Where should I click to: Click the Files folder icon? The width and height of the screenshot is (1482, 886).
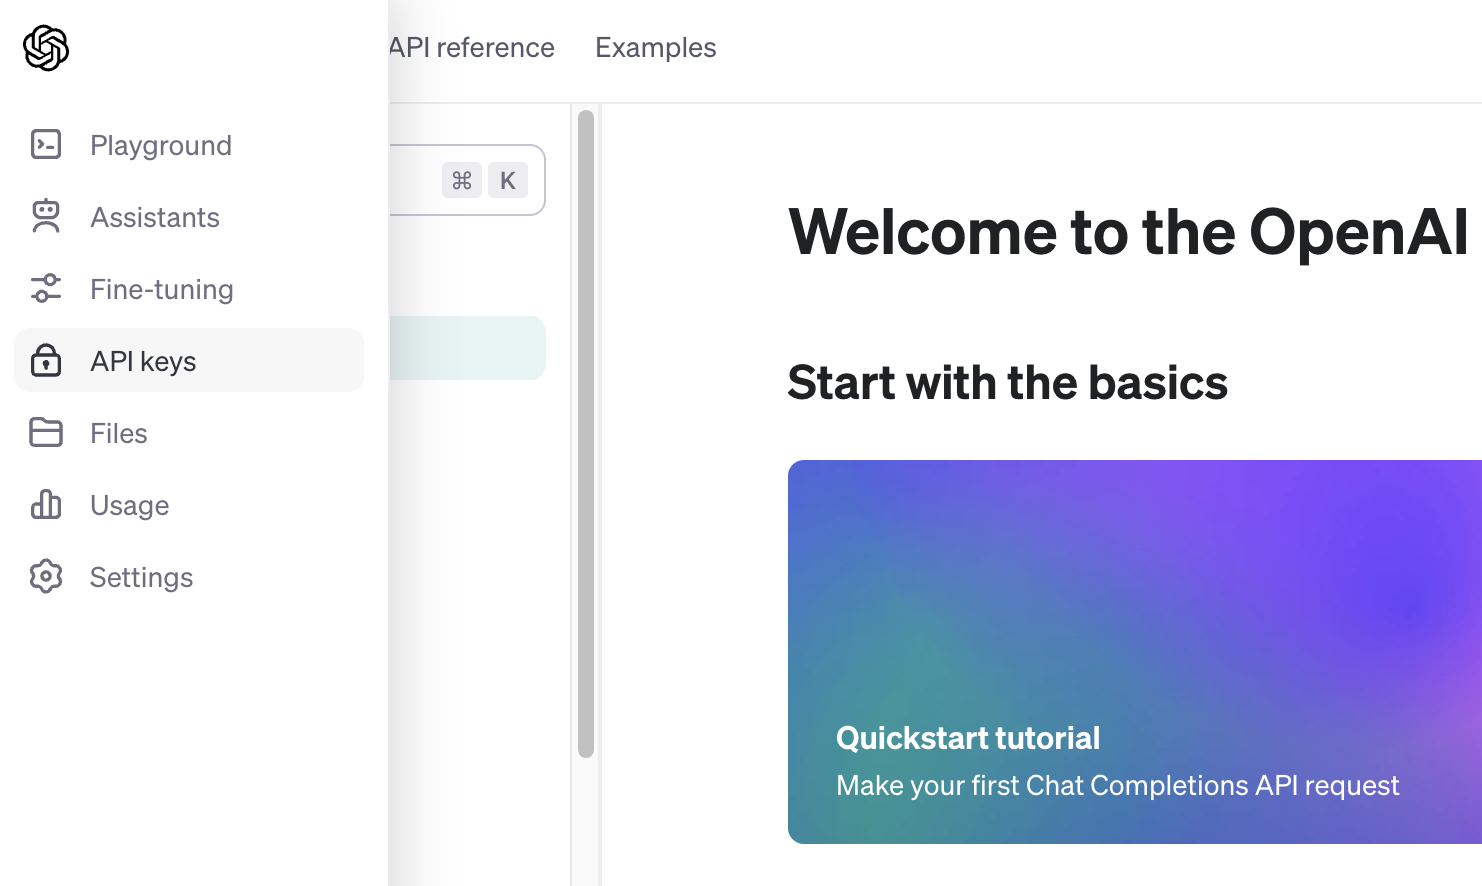pyautogui.click(x=46, y=433)
